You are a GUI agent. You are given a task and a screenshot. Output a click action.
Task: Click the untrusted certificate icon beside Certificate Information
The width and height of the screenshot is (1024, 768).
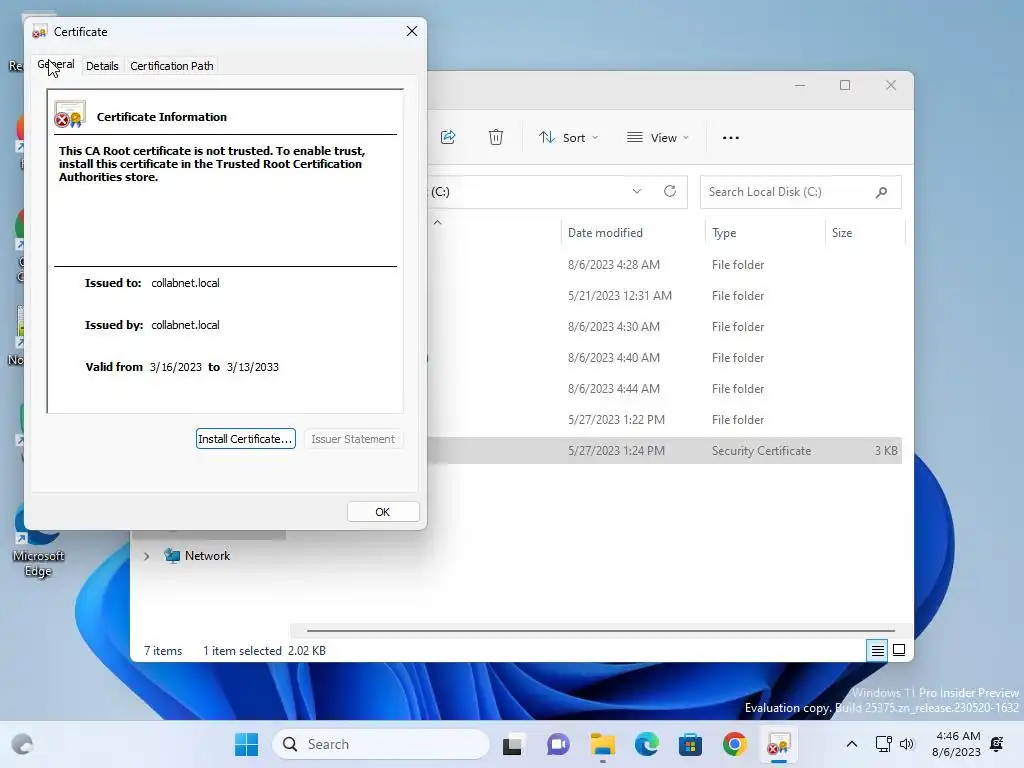(69, 114)
